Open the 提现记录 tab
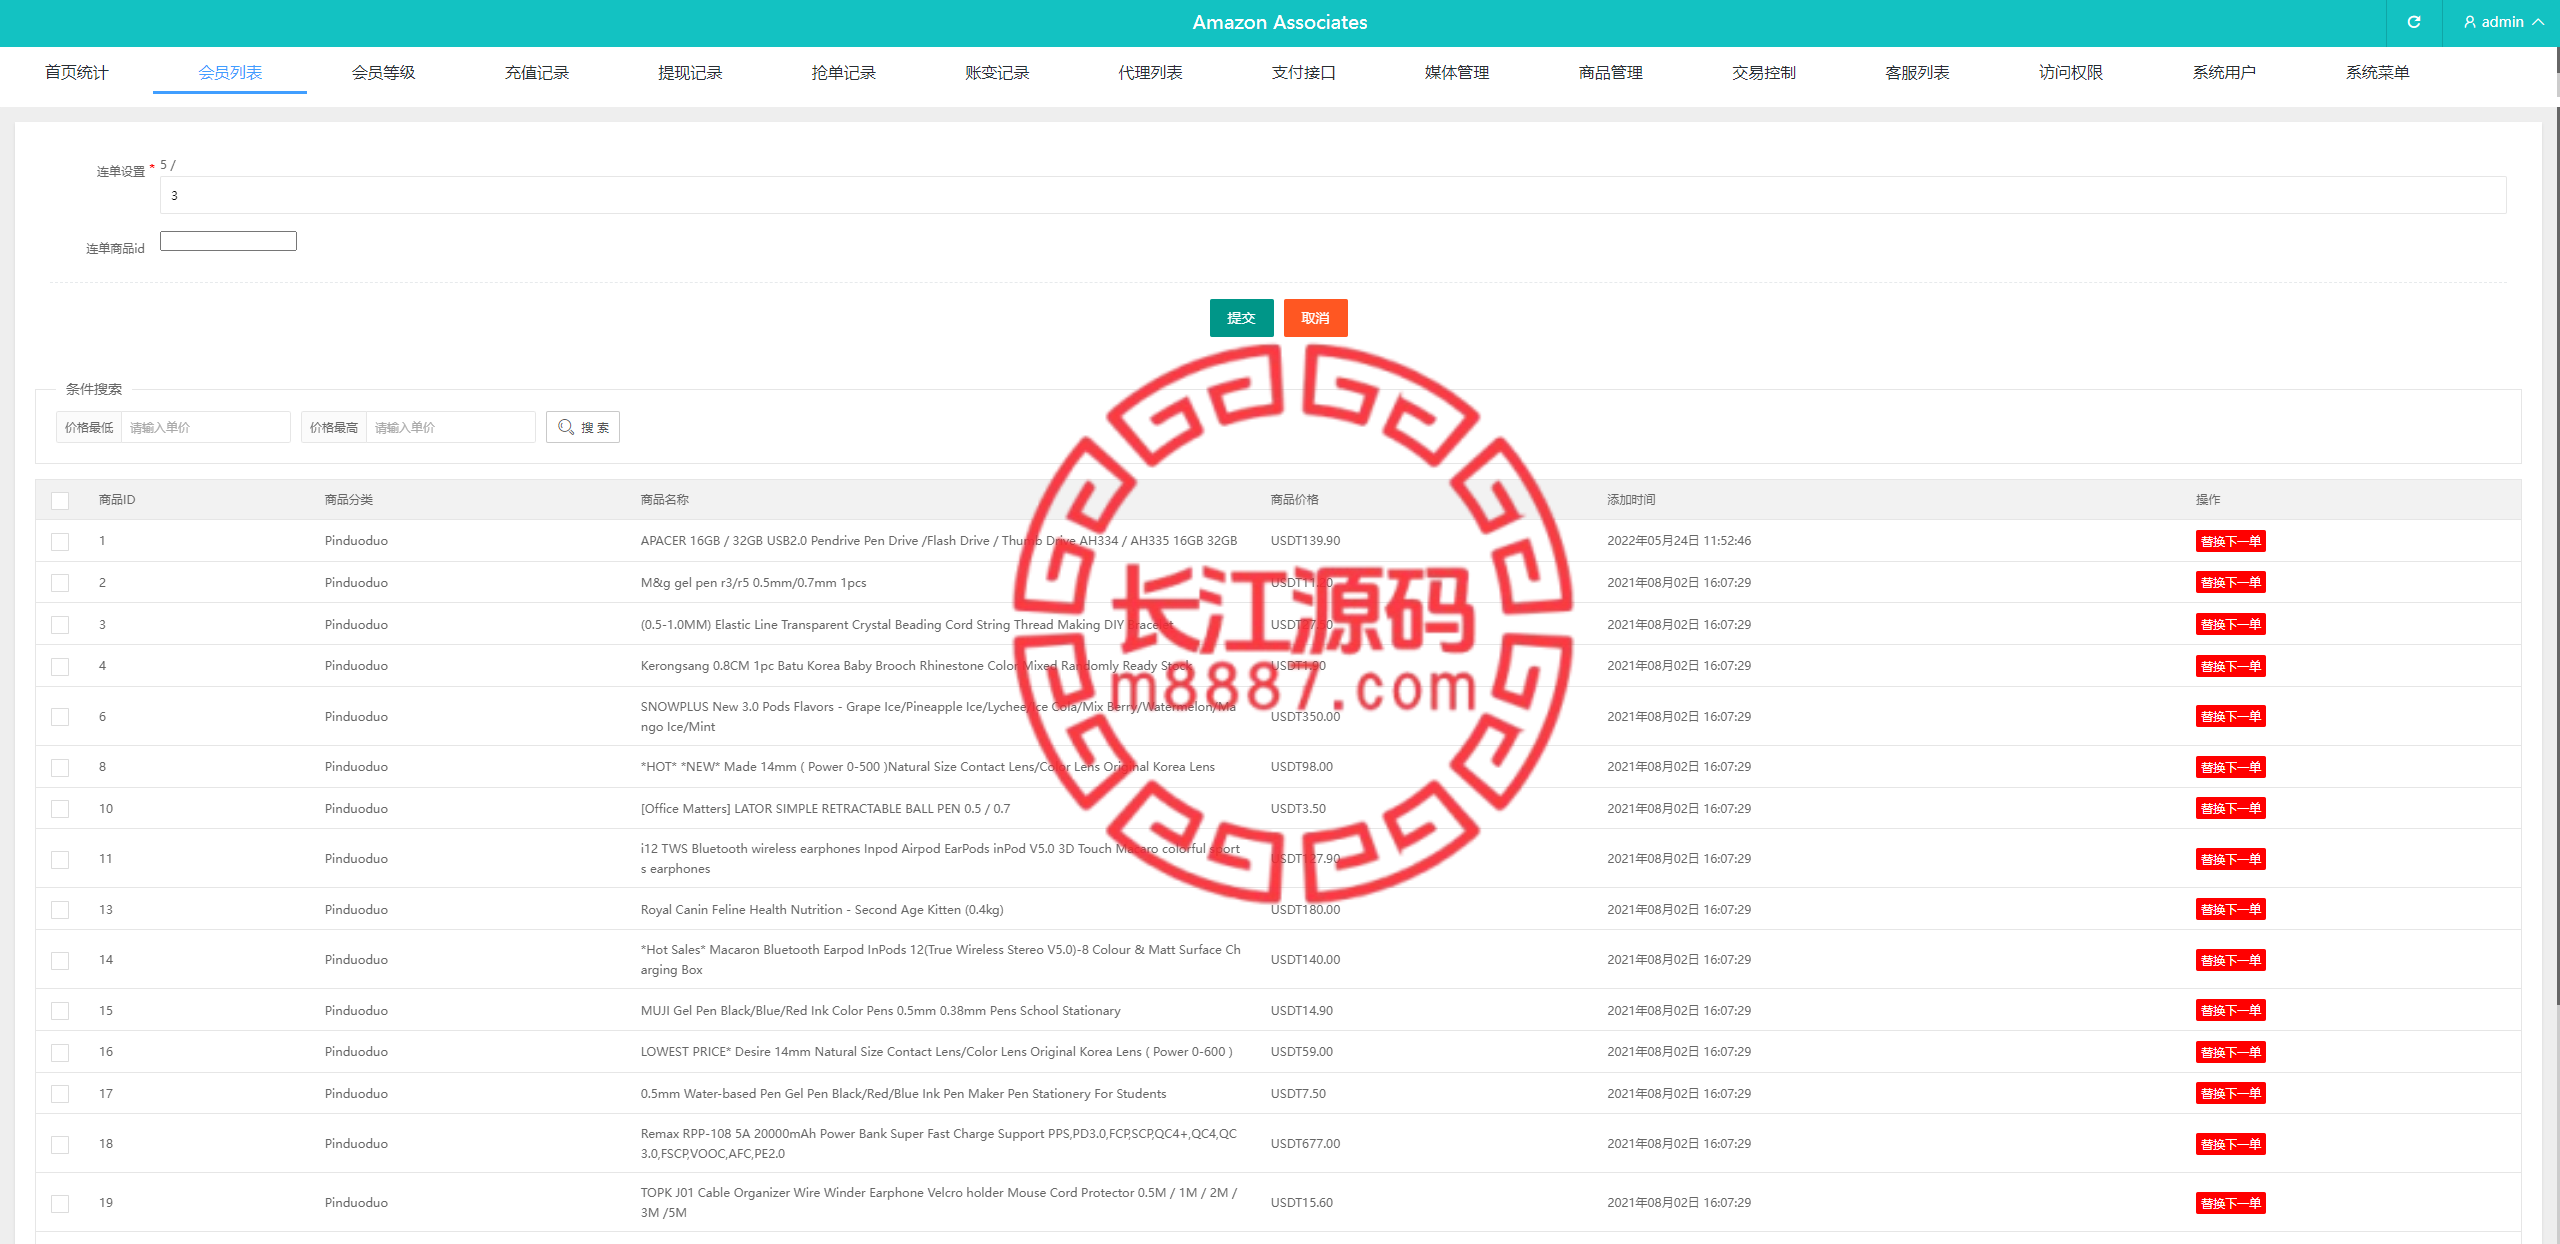Viewport: 2560px width, 1244px height. coord(690,72)
